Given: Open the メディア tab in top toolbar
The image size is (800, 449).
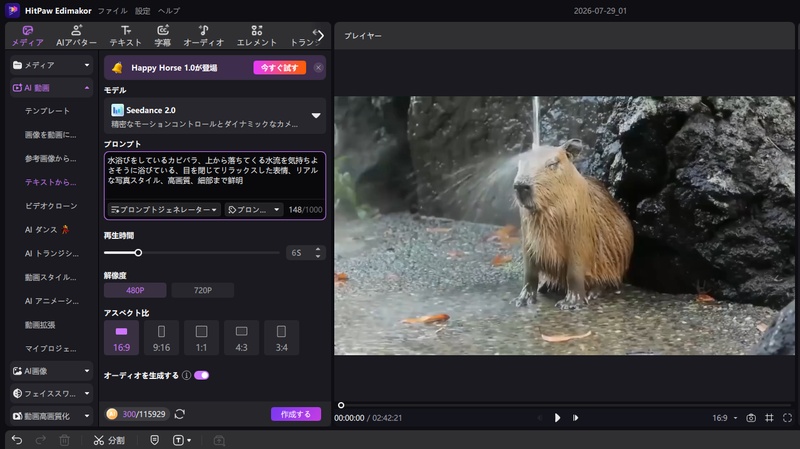Looking at the screenshot, I should tap(28, 36).
